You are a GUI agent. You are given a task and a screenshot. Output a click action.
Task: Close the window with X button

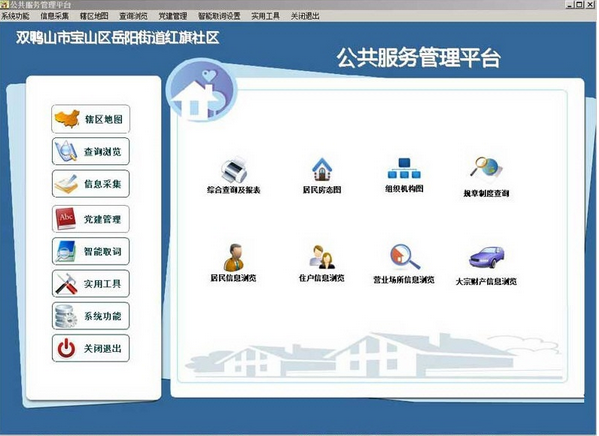[x=589, y=4]
